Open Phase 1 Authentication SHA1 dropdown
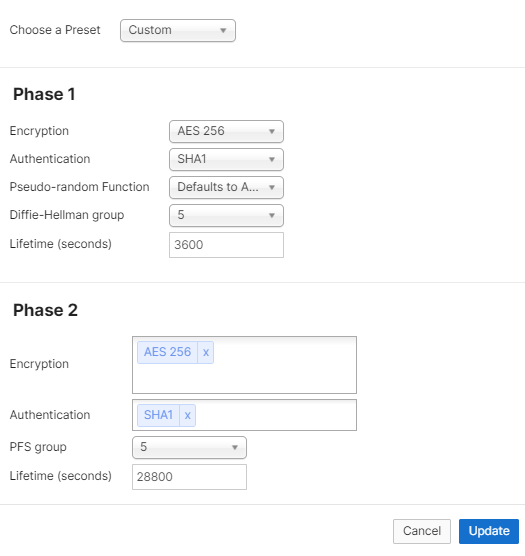 (x=226, y=159)
